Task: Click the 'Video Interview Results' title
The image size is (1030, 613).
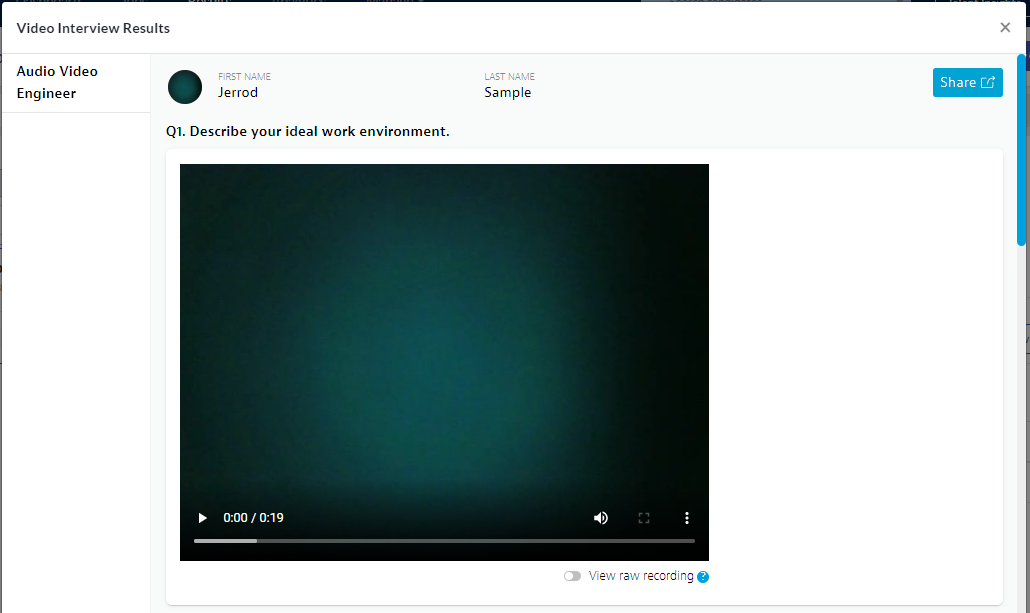Action: coord(93,28)
